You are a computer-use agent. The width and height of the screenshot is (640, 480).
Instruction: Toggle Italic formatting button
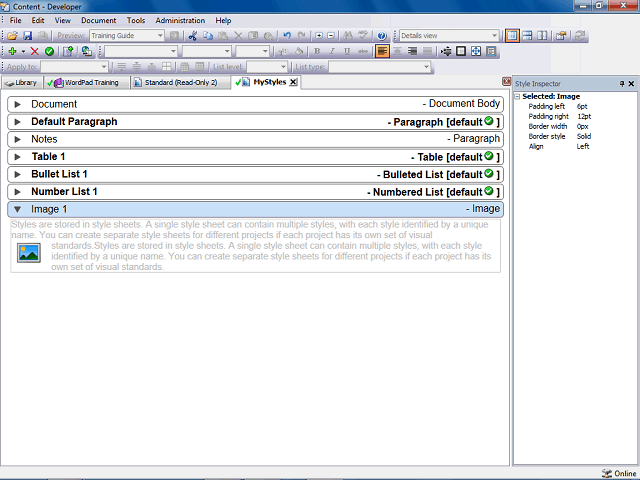(x=332, y=51)
